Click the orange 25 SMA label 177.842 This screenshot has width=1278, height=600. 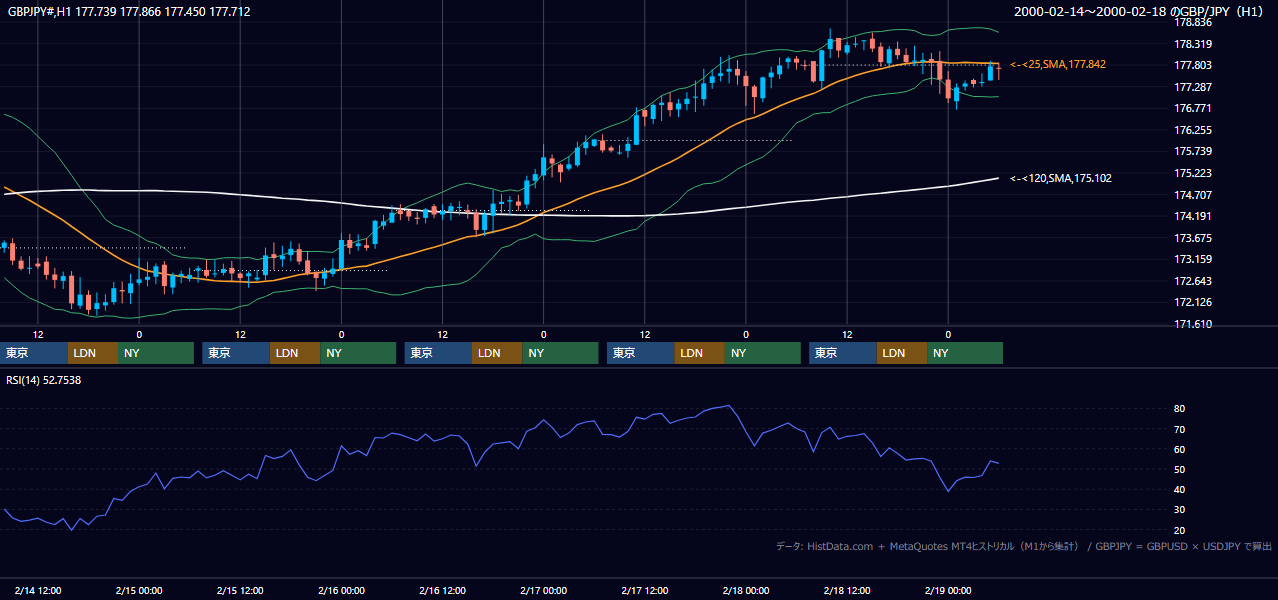1058,64
